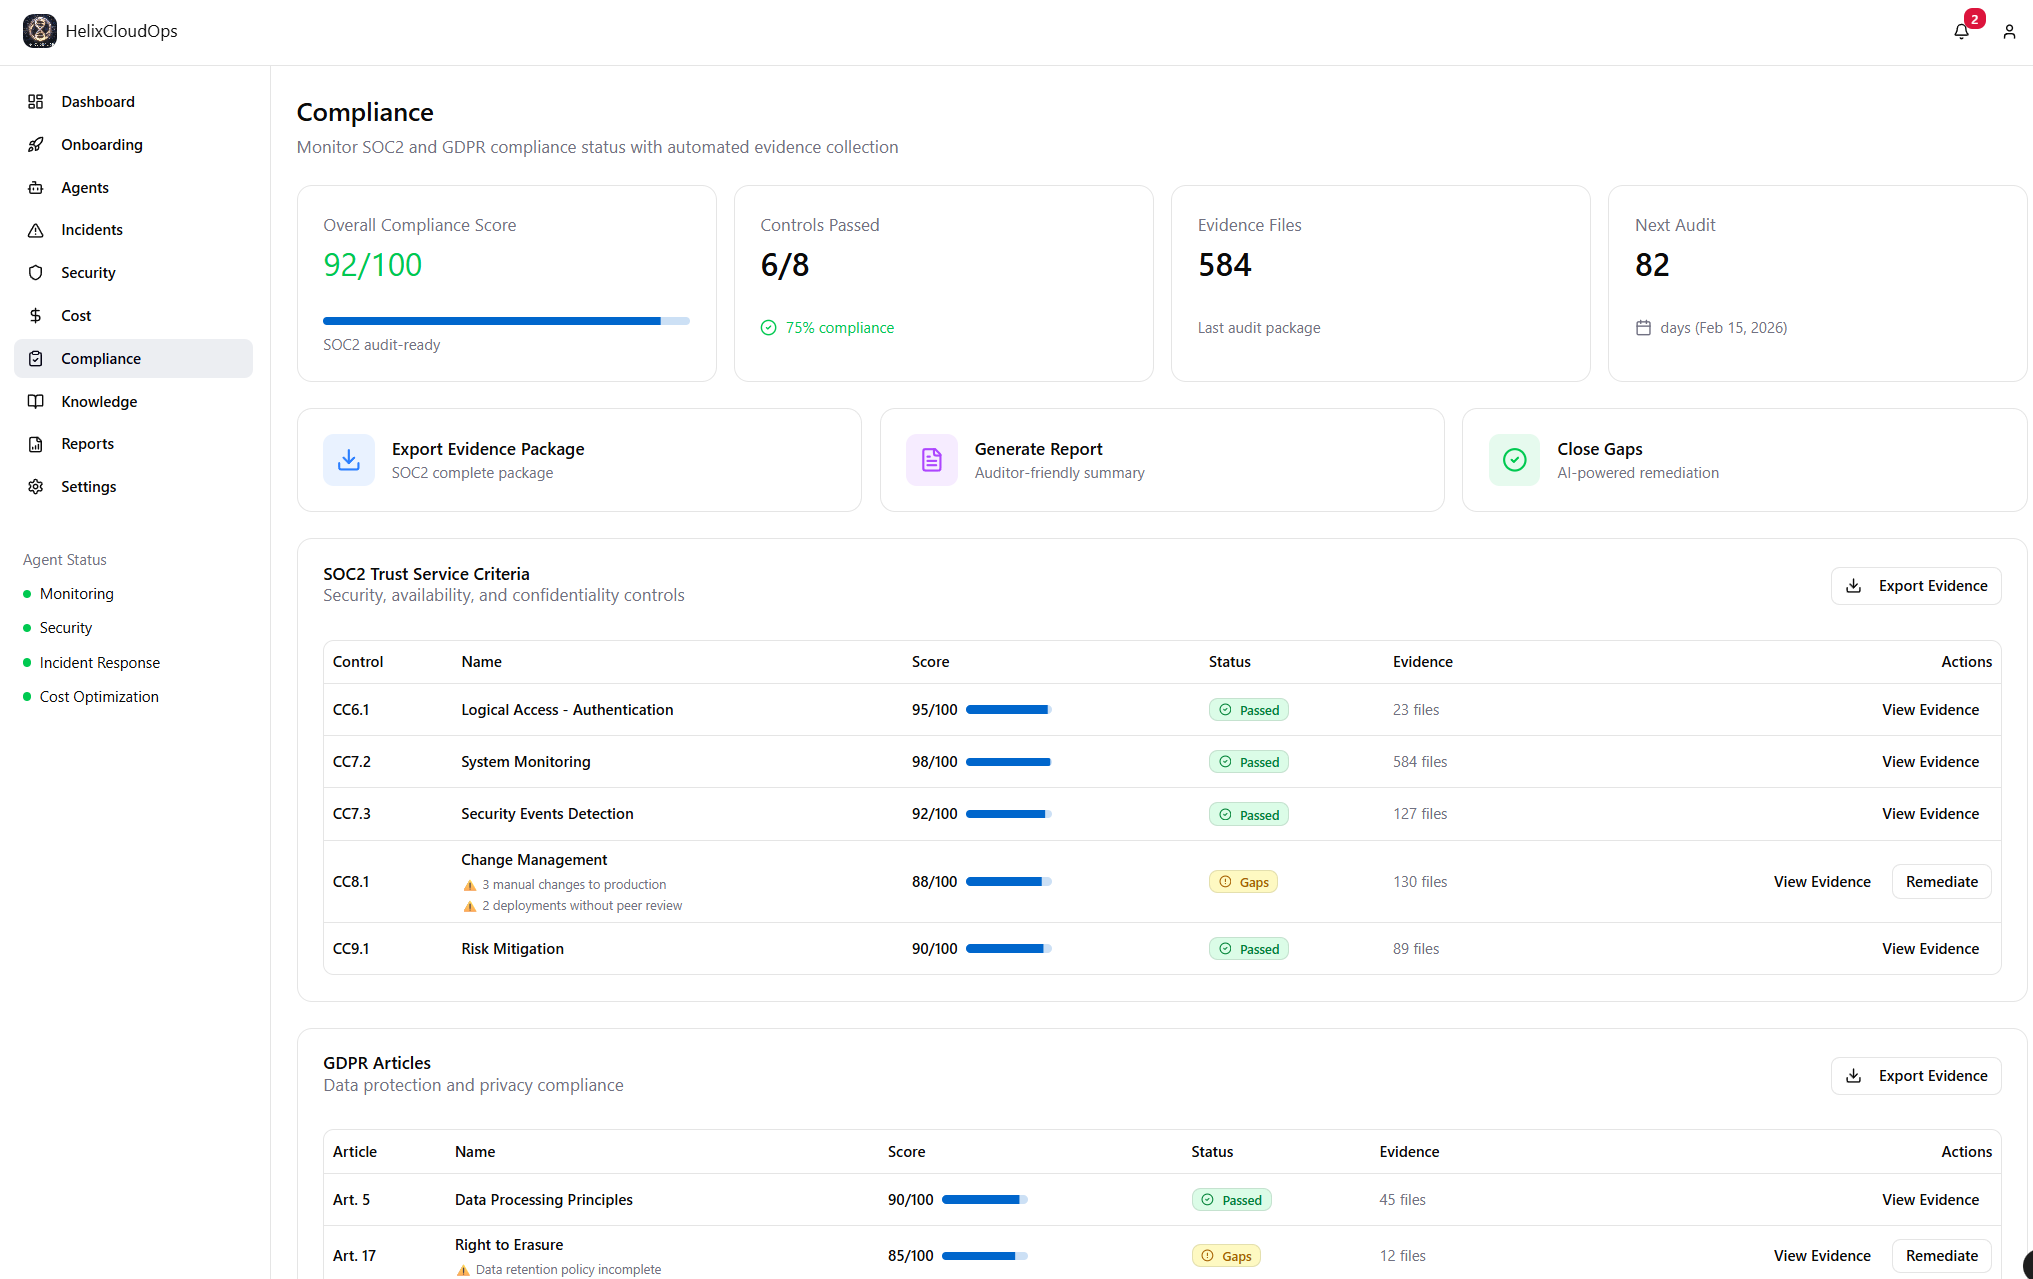View evidence for CC7.2 System Monitoring
The image size is (2033, 1279).
pos(1930,762)
